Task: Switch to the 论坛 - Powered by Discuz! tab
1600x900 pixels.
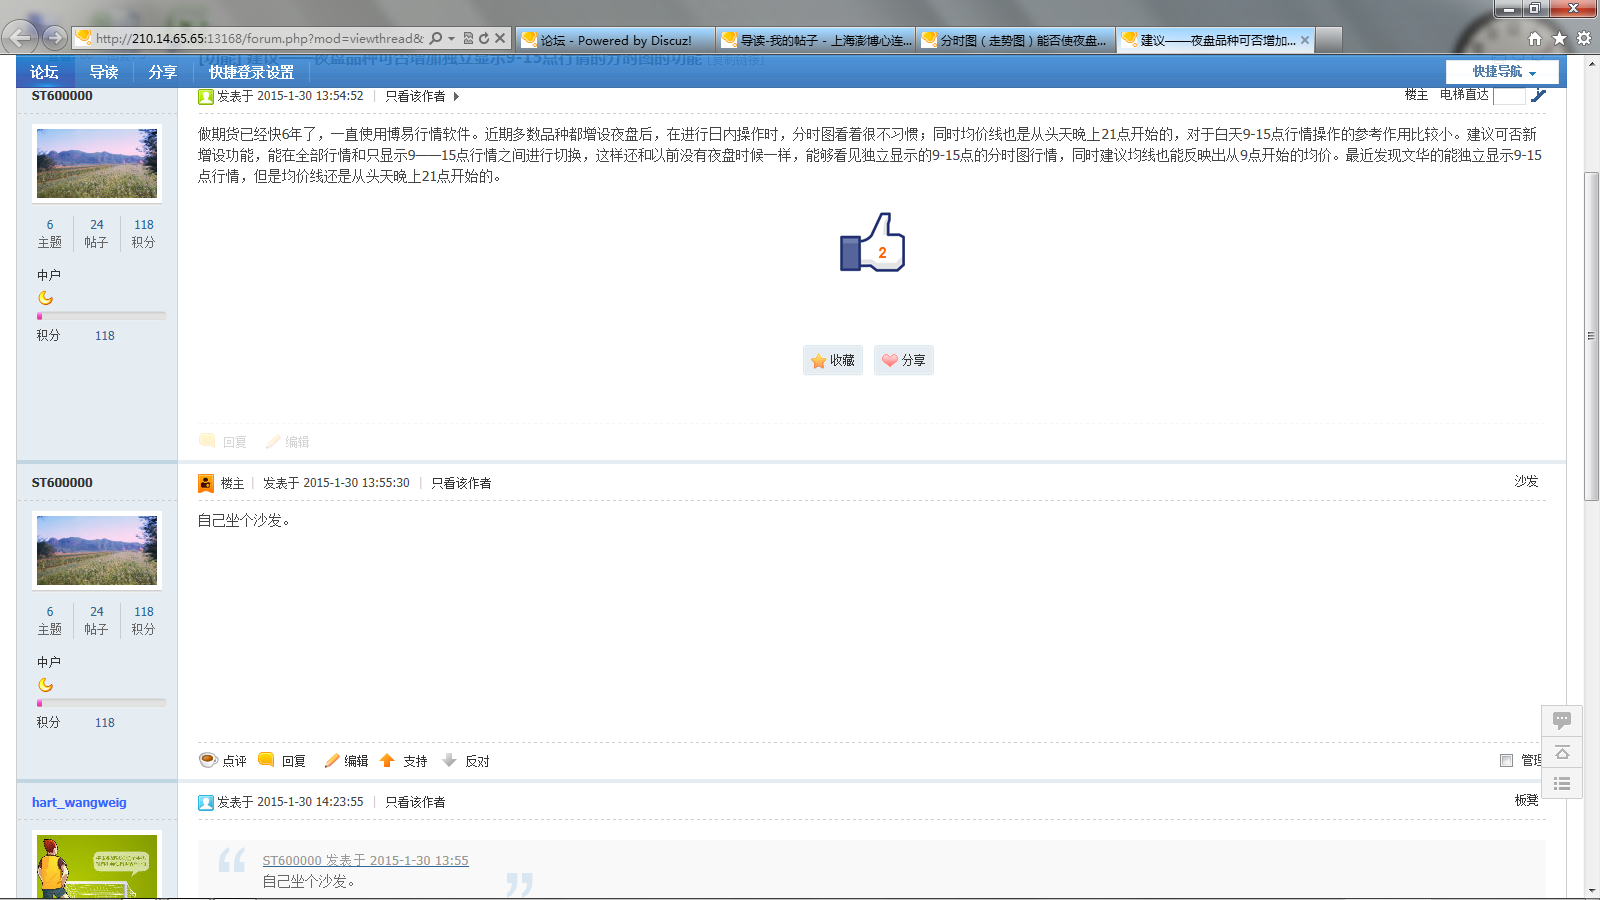Action: click(x=616, y=40)
